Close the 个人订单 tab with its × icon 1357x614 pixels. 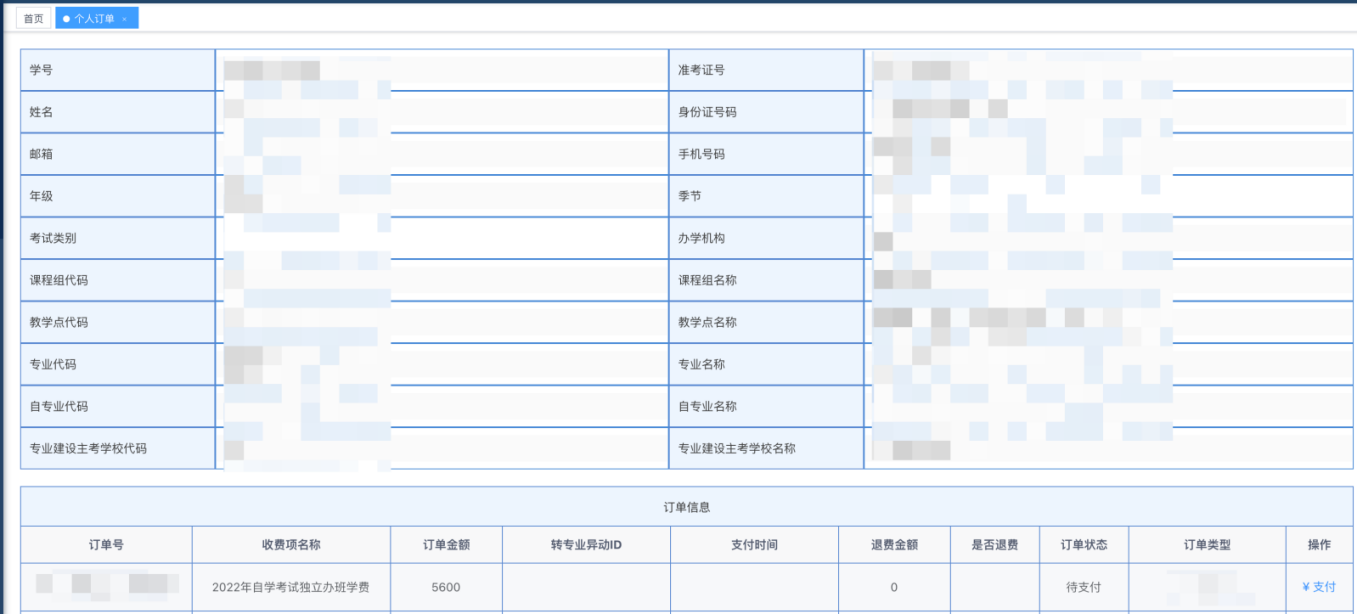coord(125,19)
